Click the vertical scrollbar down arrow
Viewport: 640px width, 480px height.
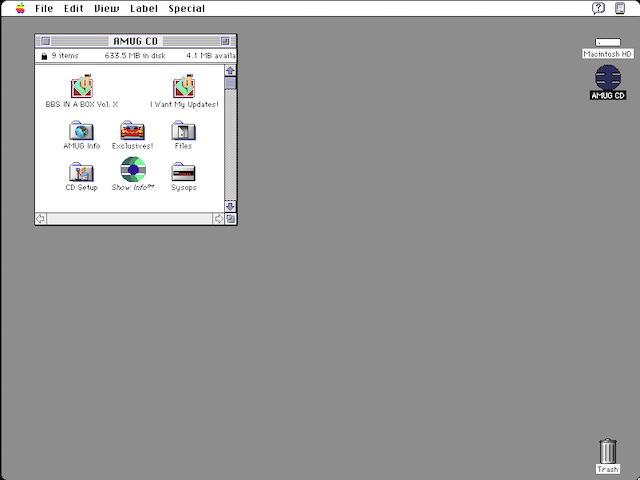(230, 206)
